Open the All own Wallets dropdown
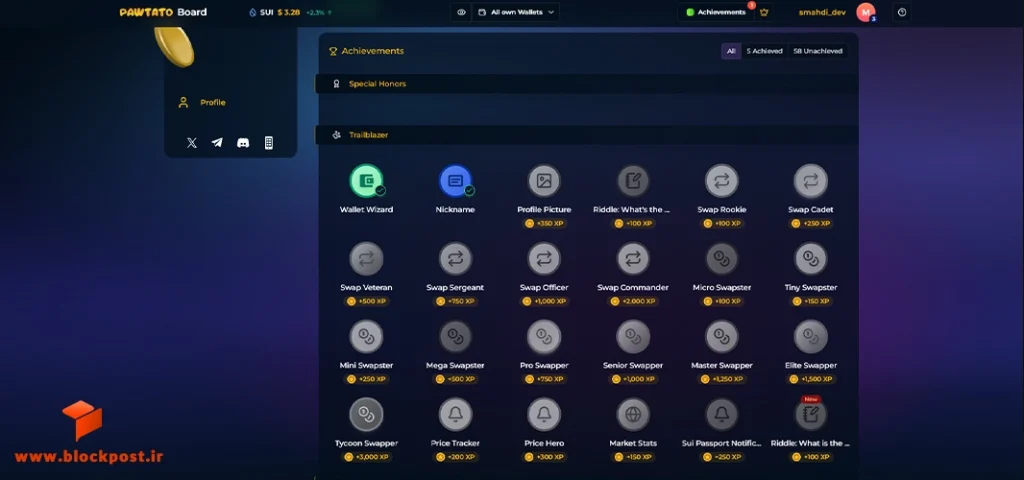 coord(515,12)
